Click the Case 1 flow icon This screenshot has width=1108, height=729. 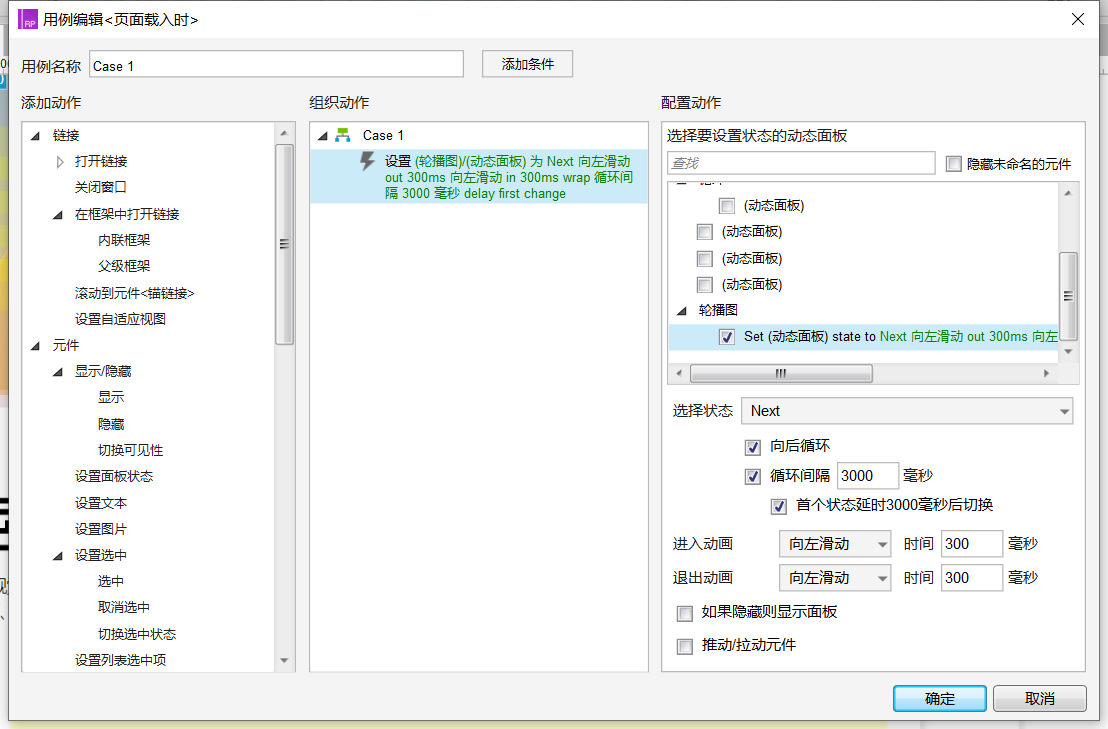point(343,135)
